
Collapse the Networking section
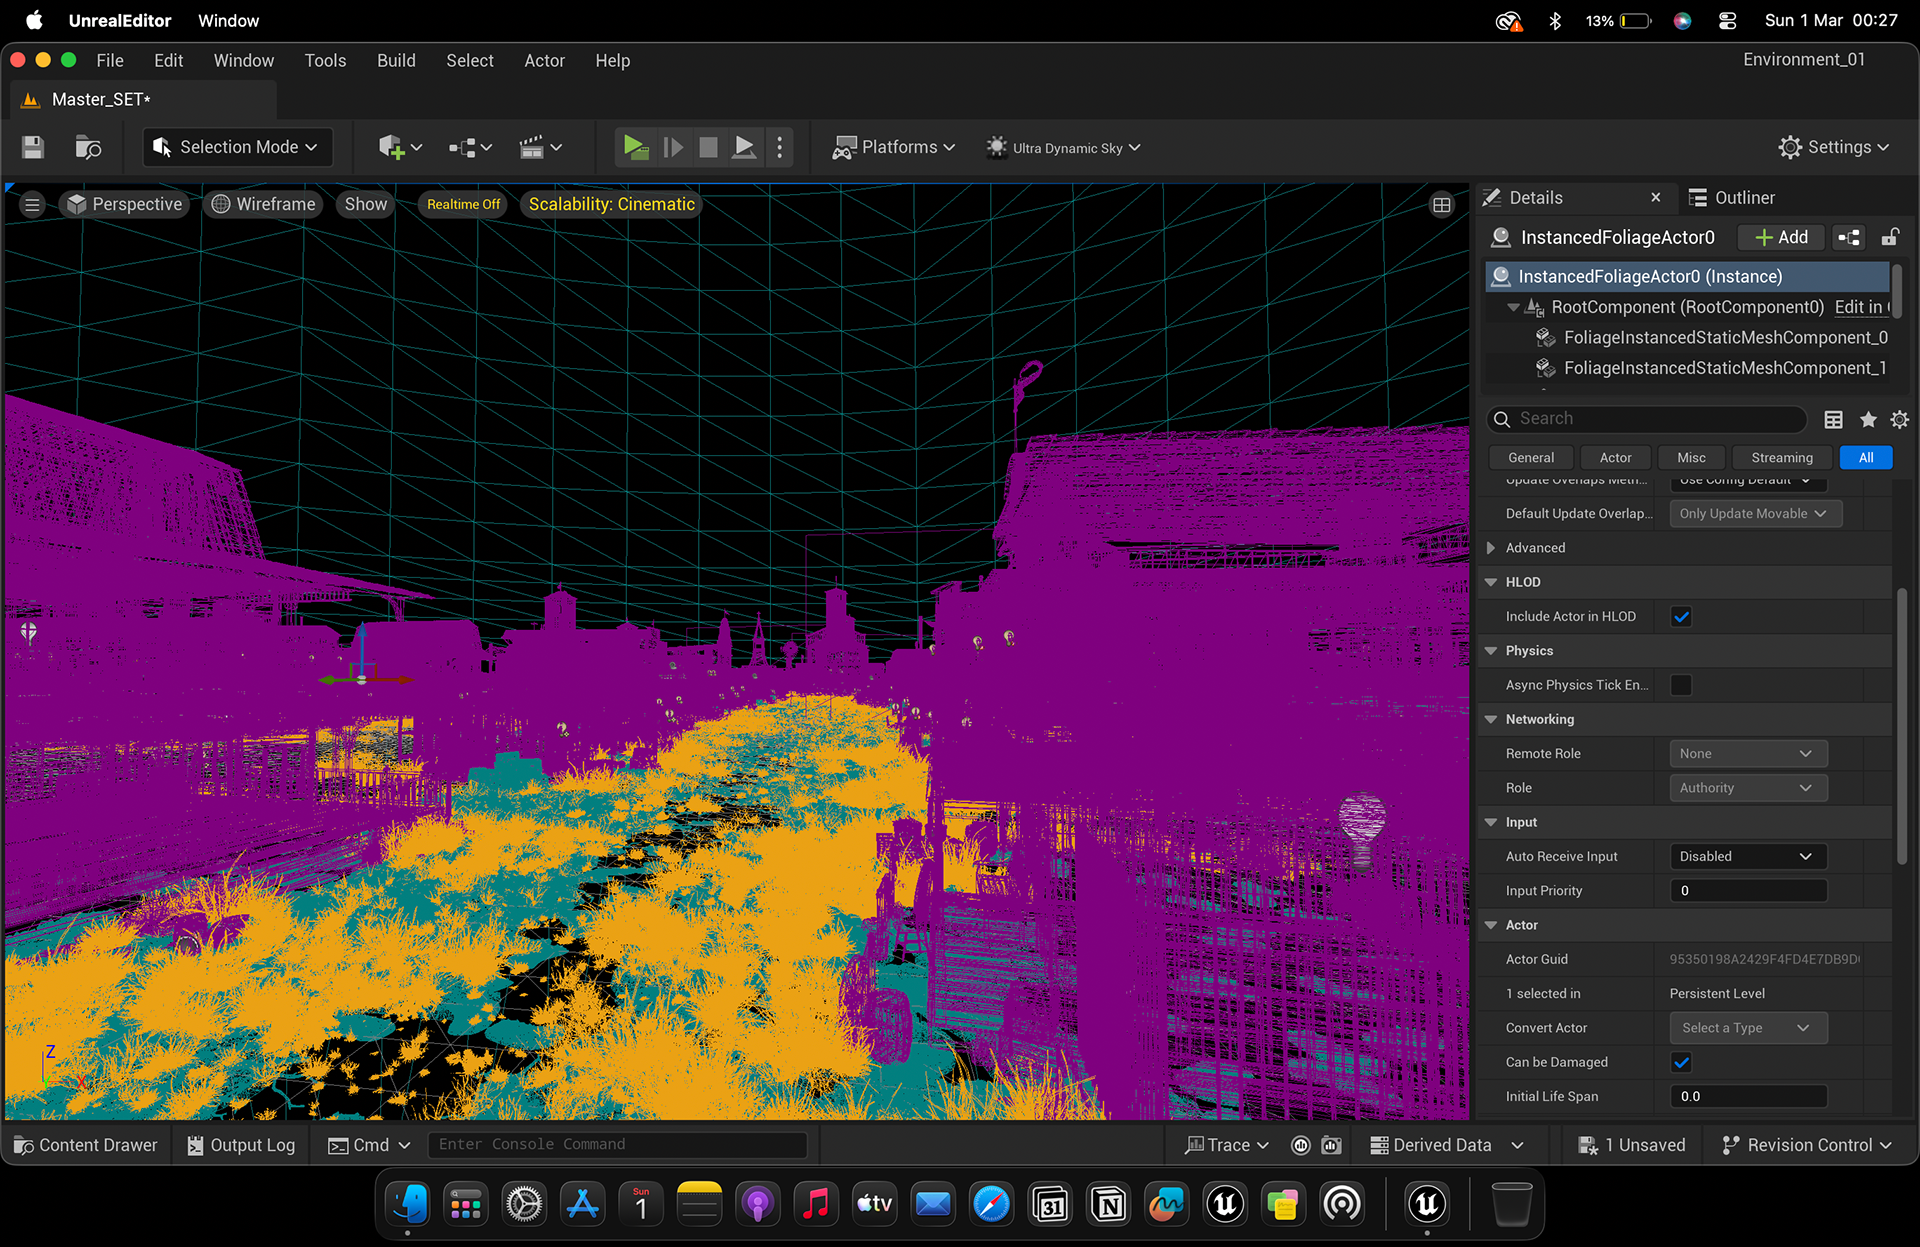[x=1491, y=719]
